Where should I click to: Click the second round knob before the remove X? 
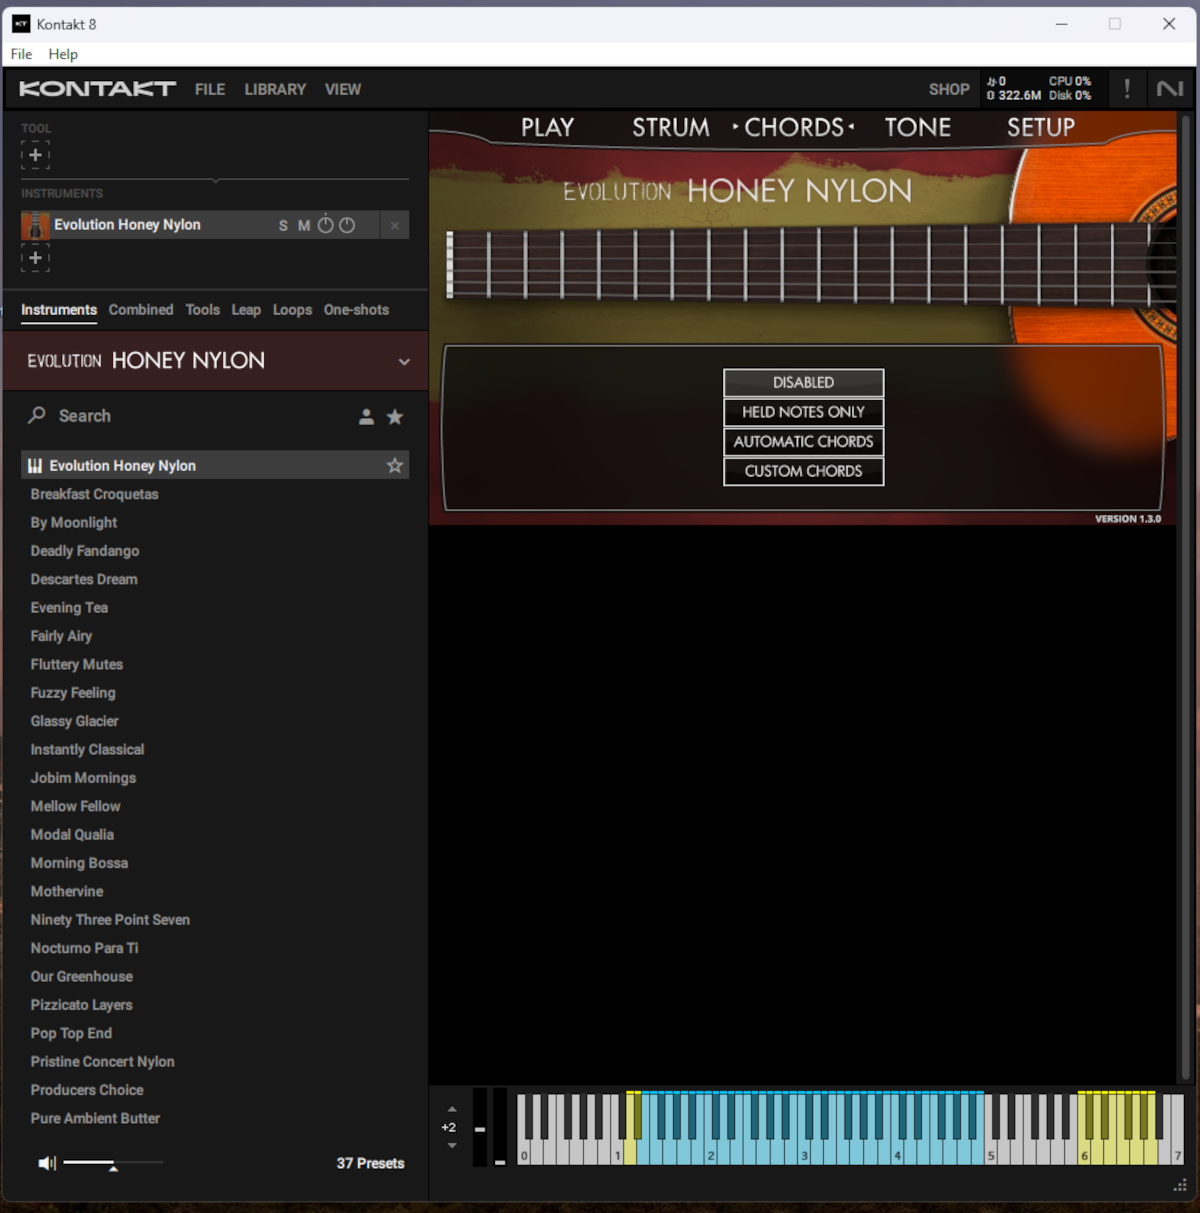click(x=347, y=225)
